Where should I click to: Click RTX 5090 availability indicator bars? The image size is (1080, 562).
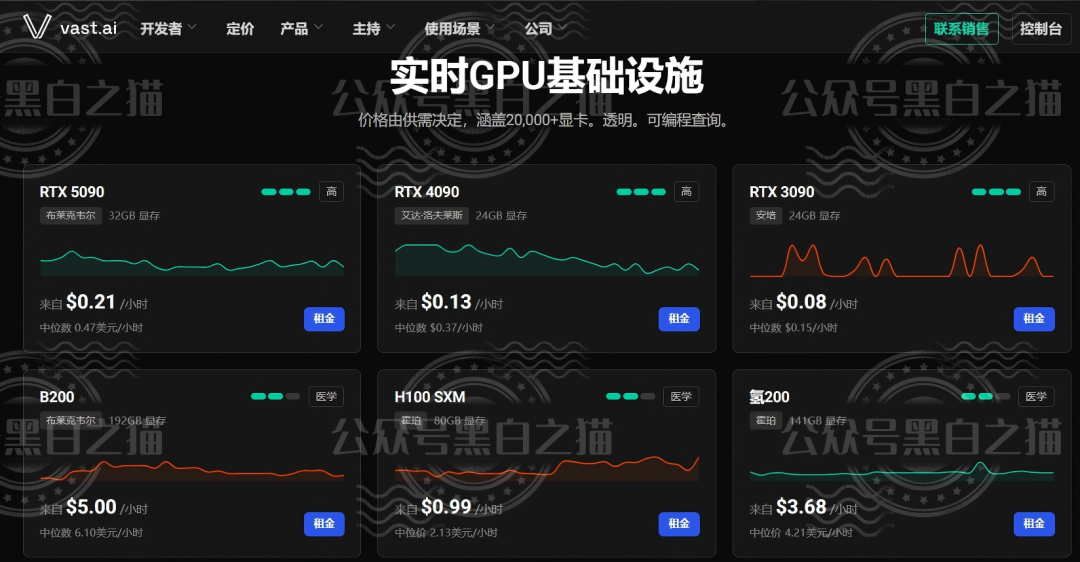point(286,191)
